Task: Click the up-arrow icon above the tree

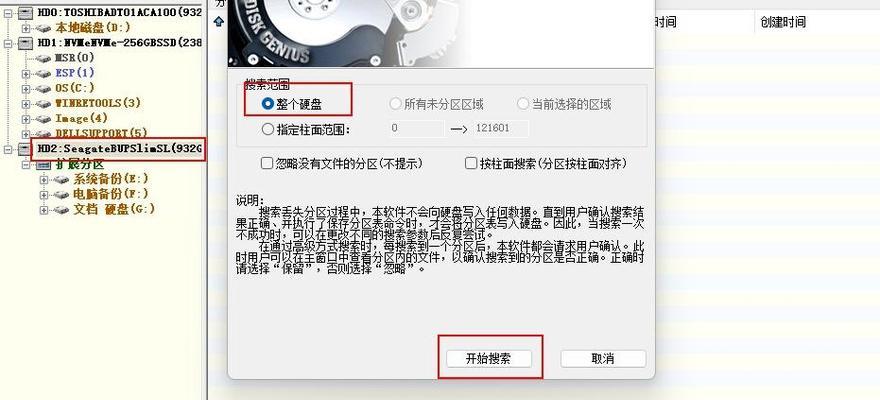Action: pos(219,22)
